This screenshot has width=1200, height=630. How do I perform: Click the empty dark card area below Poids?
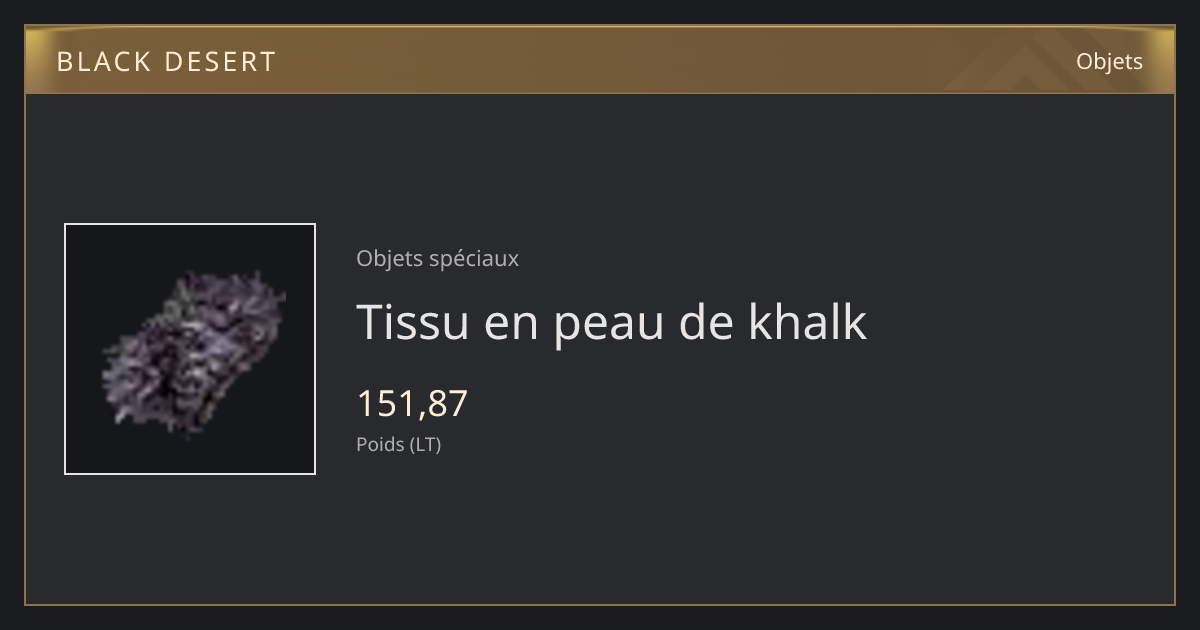coord(600,530)
